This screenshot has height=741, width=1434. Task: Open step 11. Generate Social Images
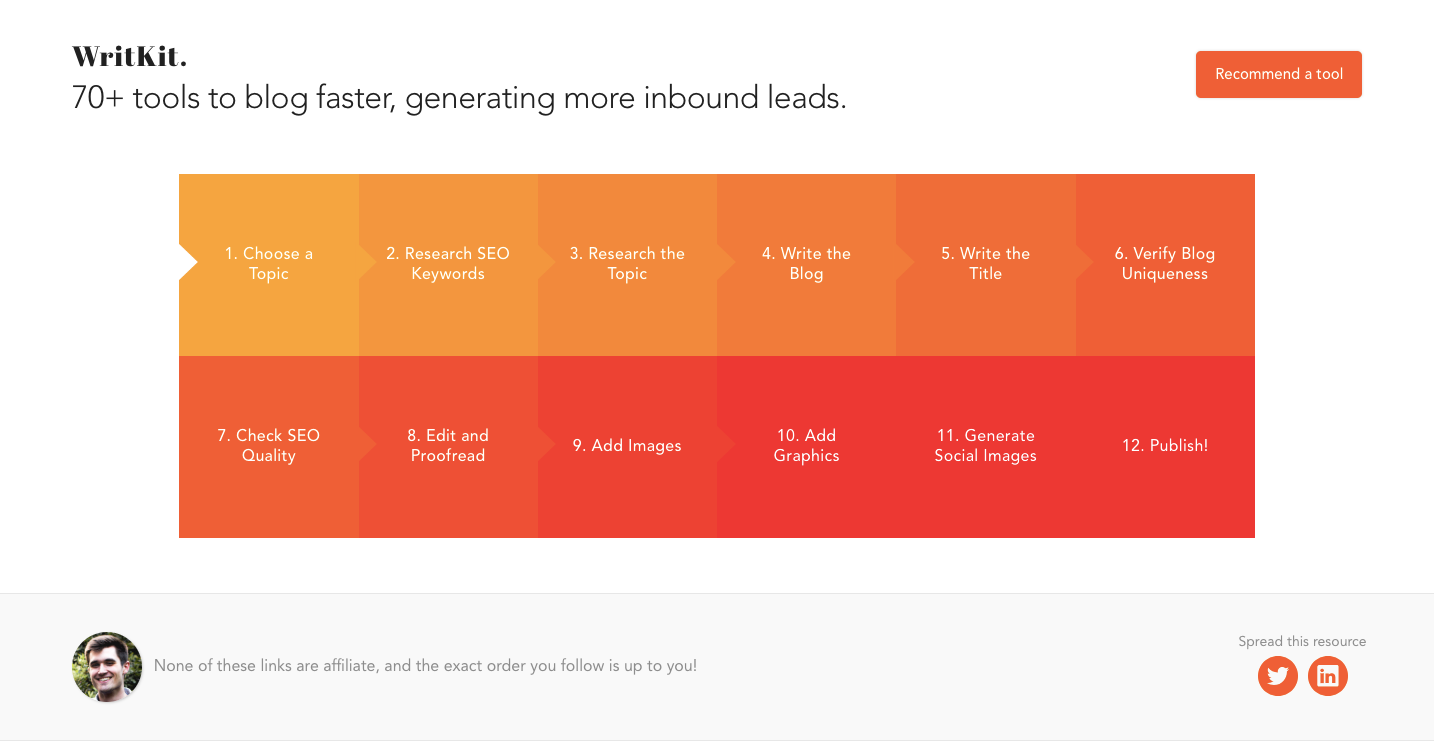985,446
